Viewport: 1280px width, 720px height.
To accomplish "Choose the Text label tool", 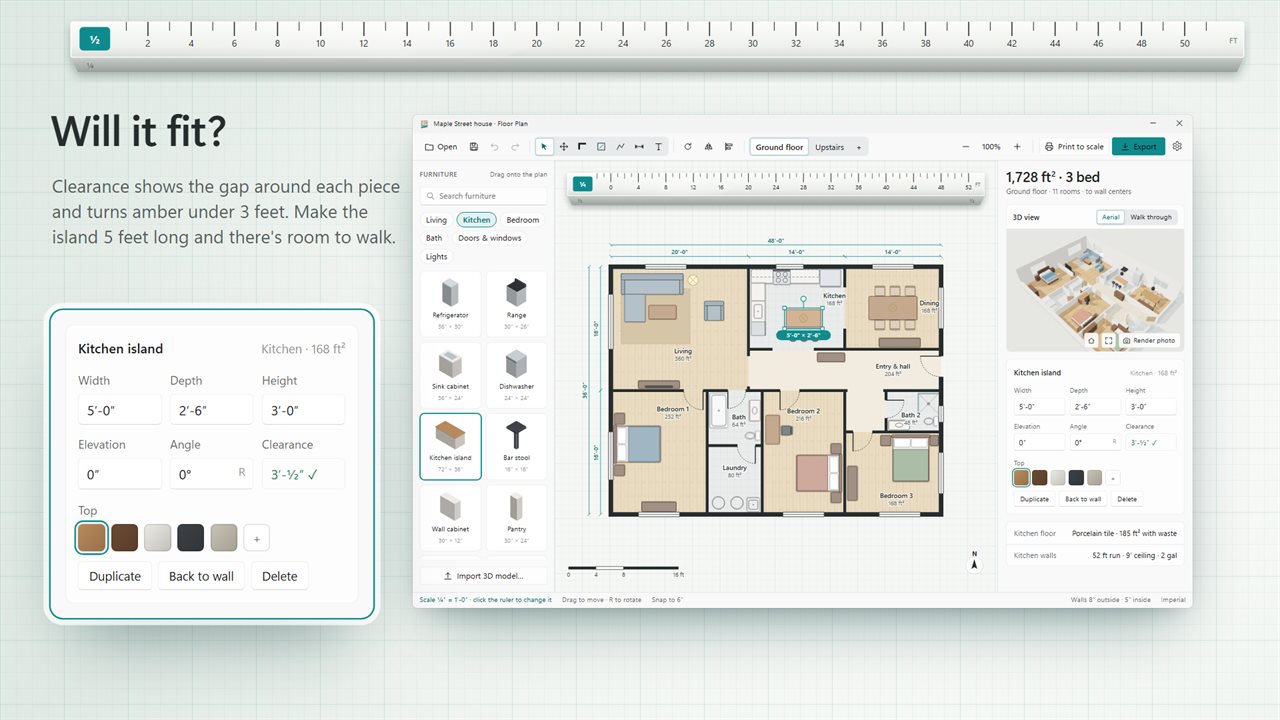I will click(658, 147).
